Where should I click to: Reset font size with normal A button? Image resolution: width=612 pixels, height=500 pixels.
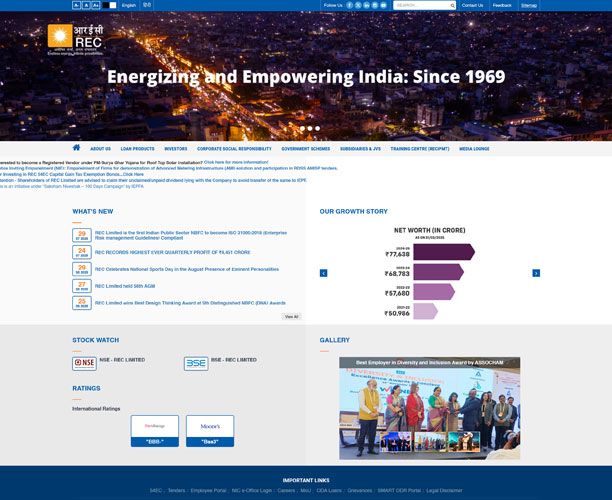click(86, 5)
